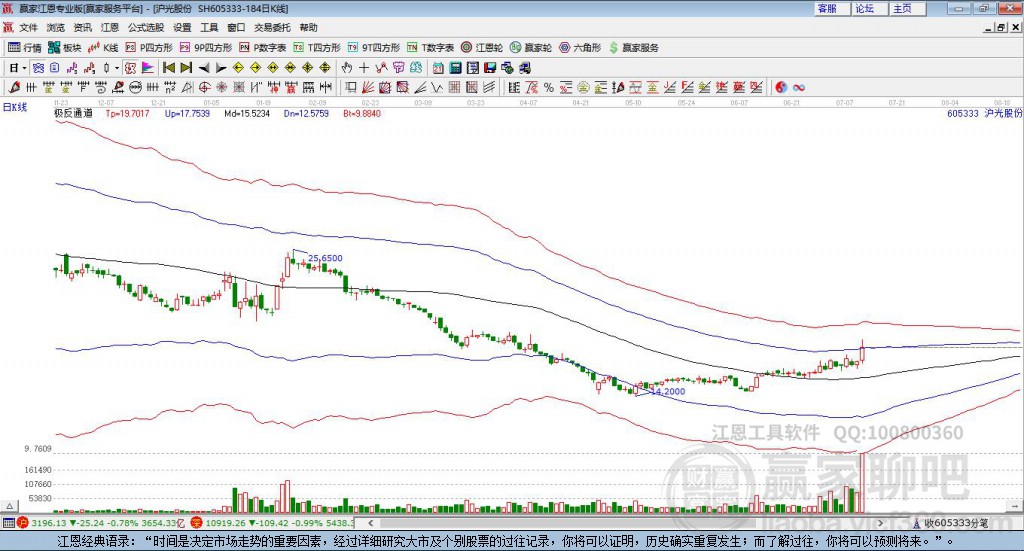The width and height of the screenshot is (1024, 551).
Task: Click the first yellow diamond left-arrow icon
Action: pyautogui.click(x=238, y=68)
